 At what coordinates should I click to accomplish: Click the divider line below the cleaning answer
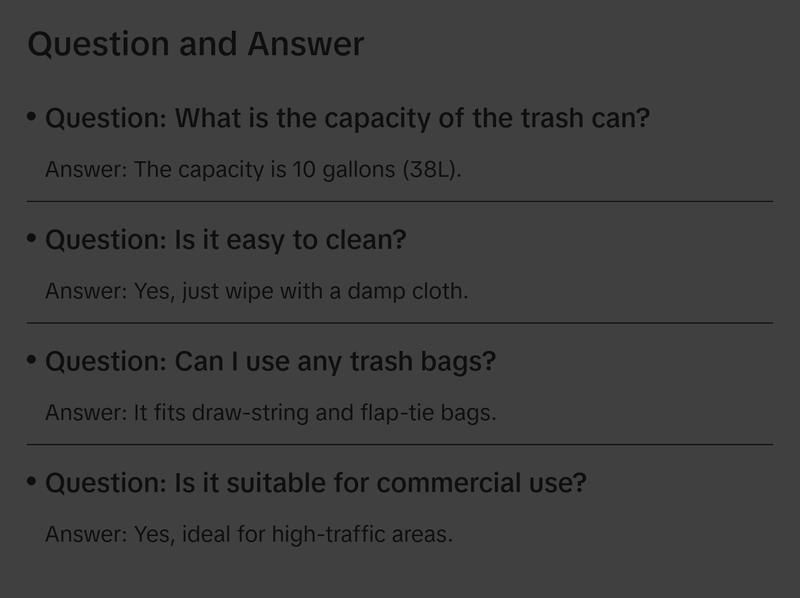point(400,323)
